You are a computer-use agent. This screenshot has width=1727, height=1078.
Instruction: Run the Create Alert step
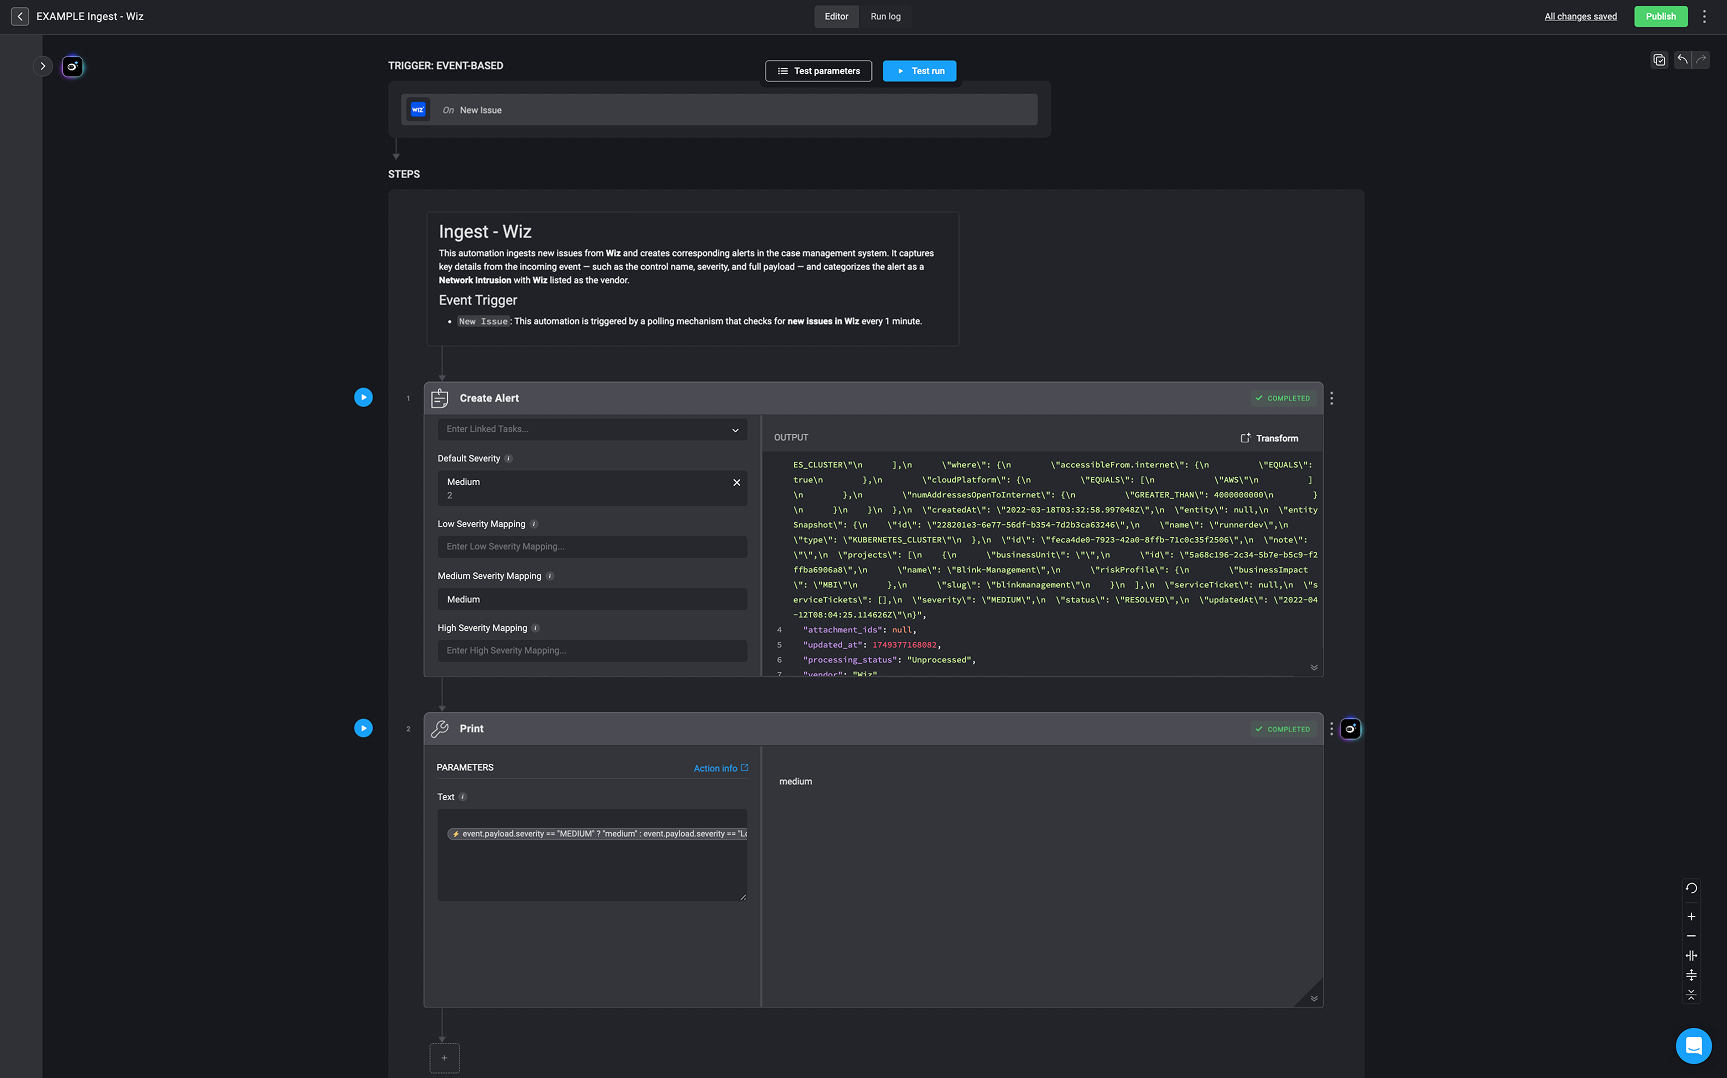pos(363,397)
